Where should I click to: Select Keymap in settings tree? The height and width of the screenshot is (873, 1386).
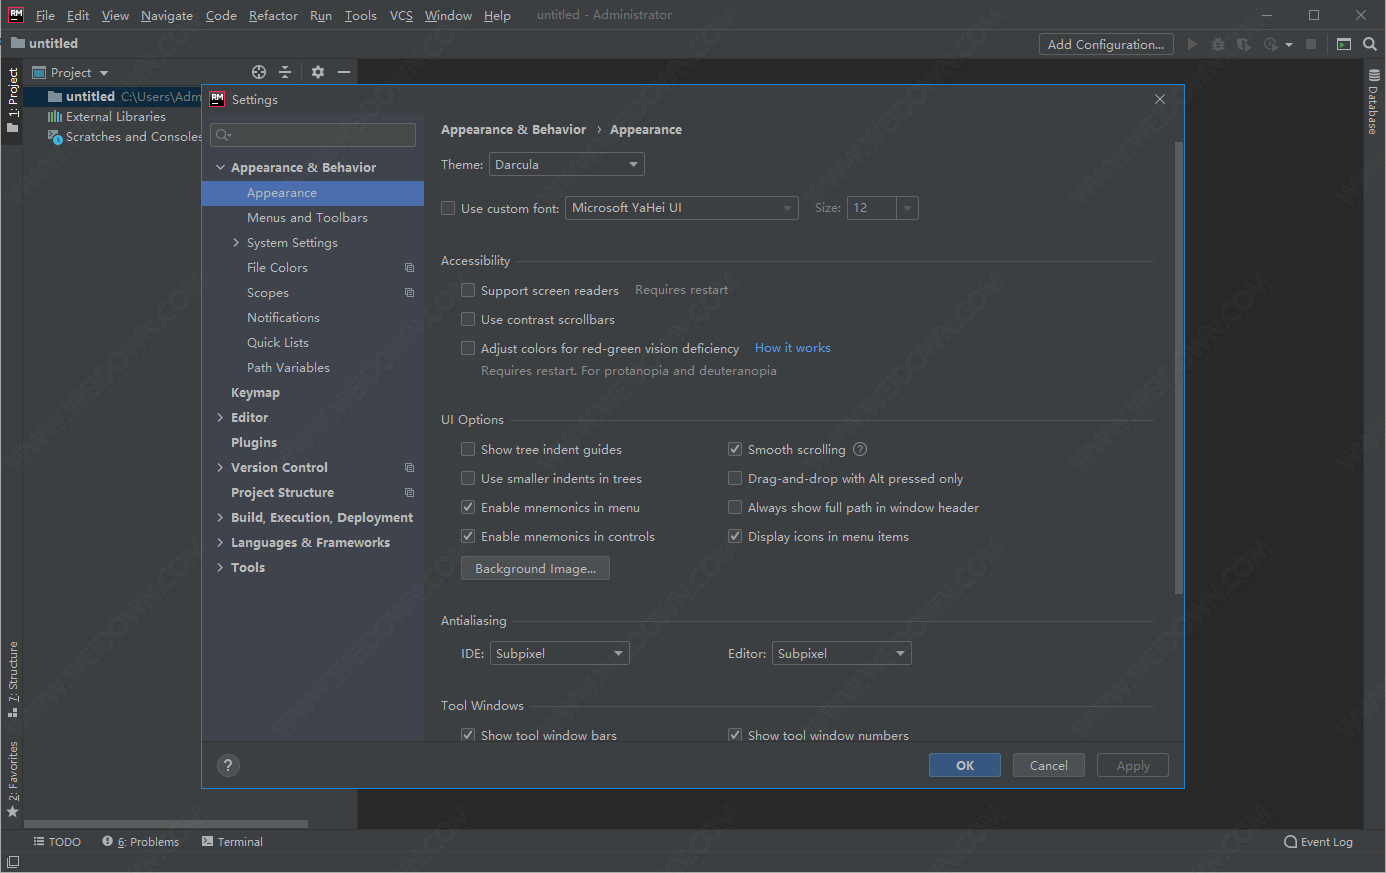click(255, 393)
